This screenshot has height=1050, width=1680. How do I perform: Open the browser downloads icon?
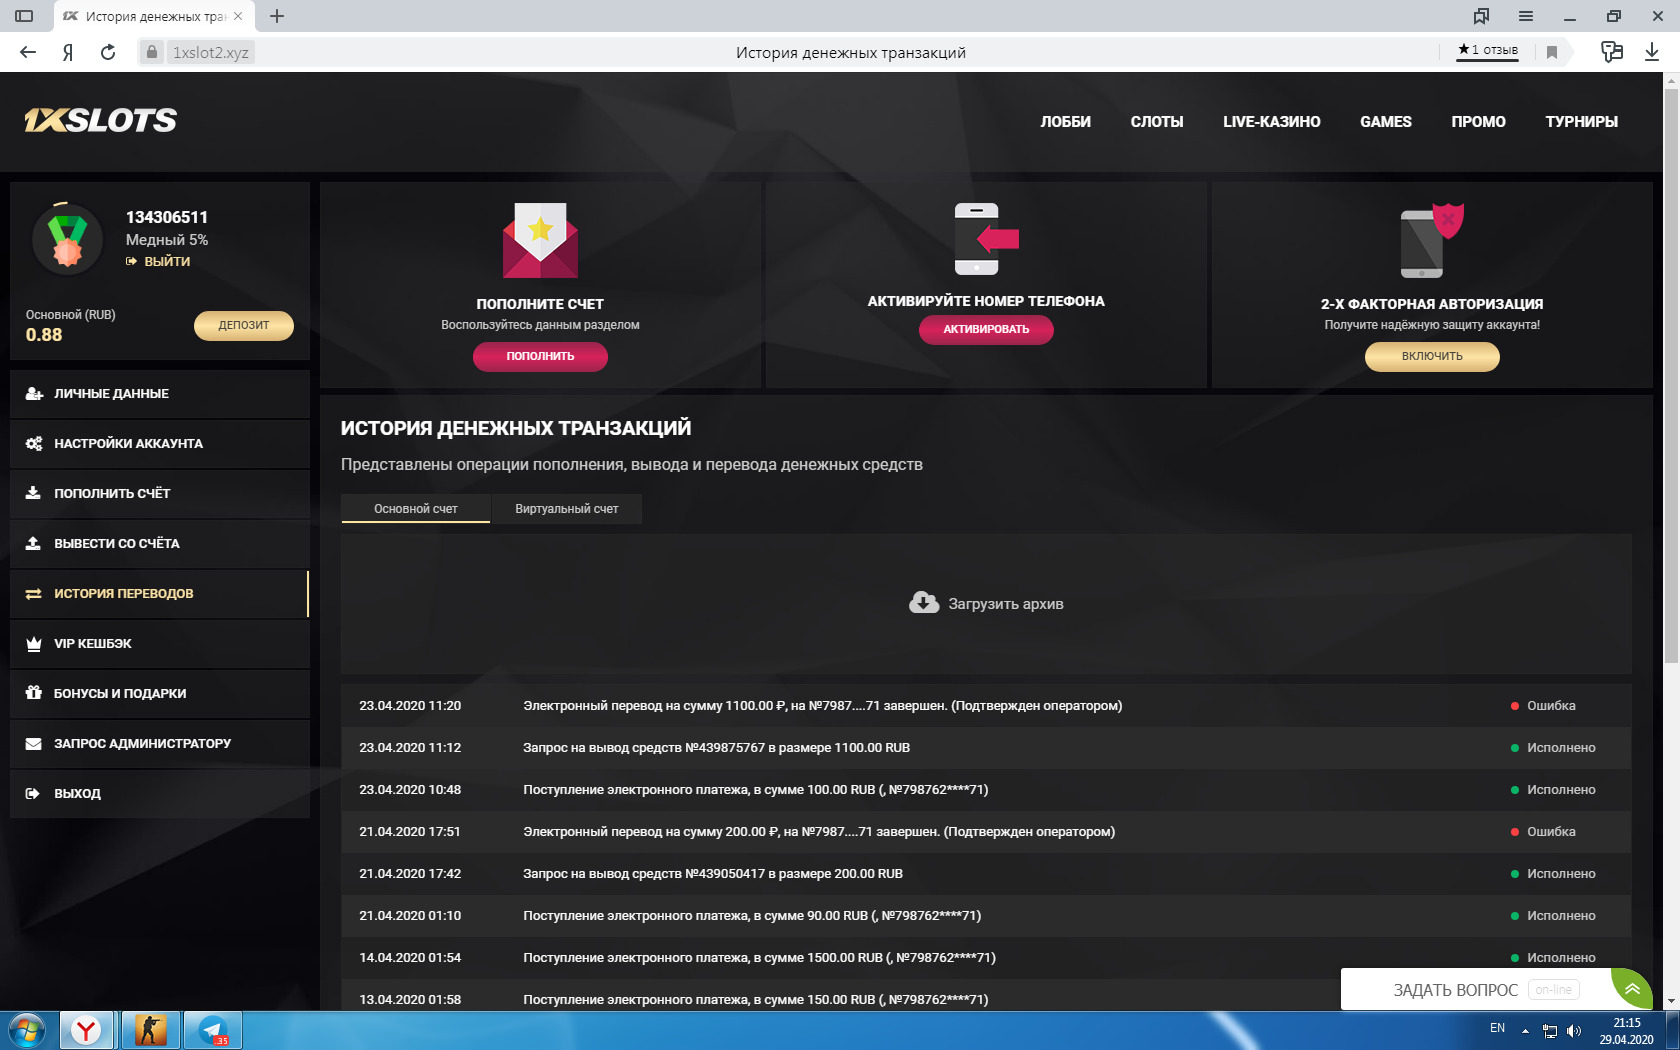[1651, 52]
